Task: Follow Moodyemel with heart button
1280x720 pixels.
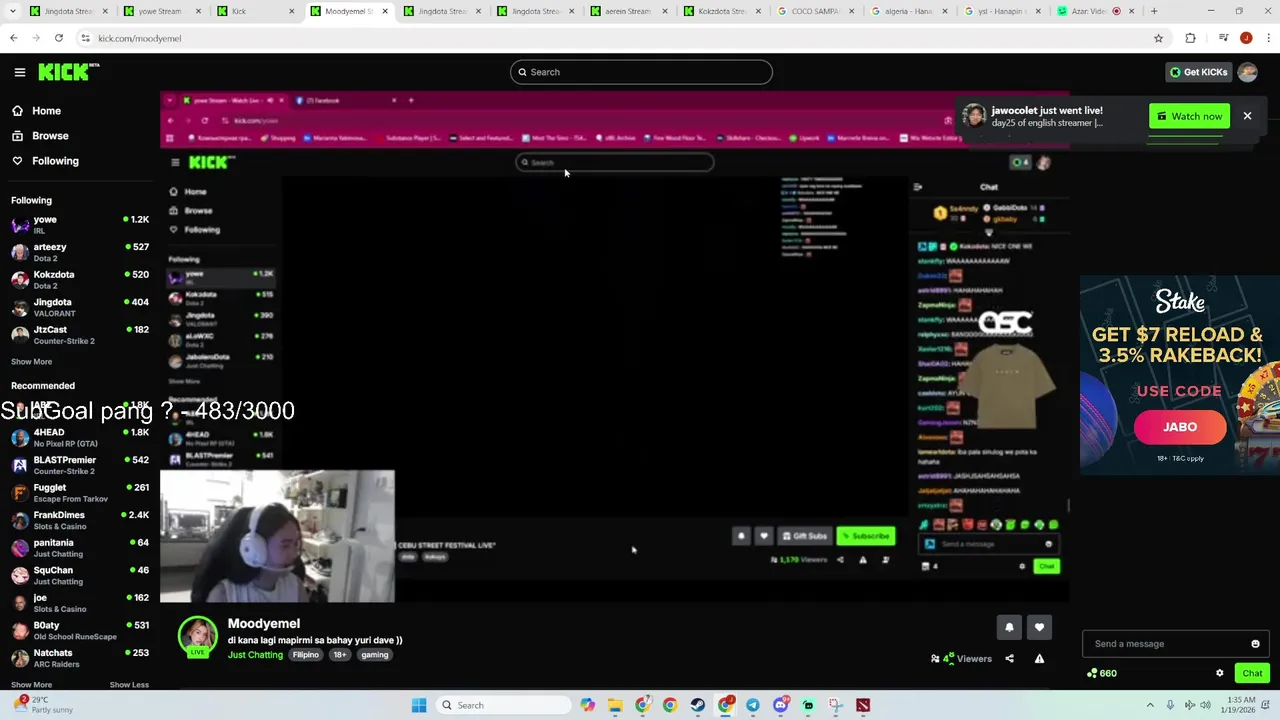Action: pyautogui.click(x=1039, y=627)
